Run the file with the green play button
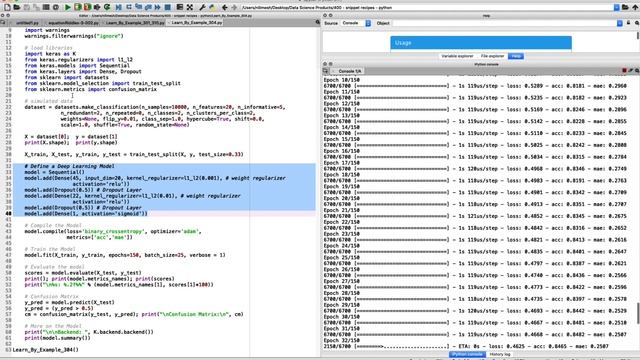 point(68,7)
